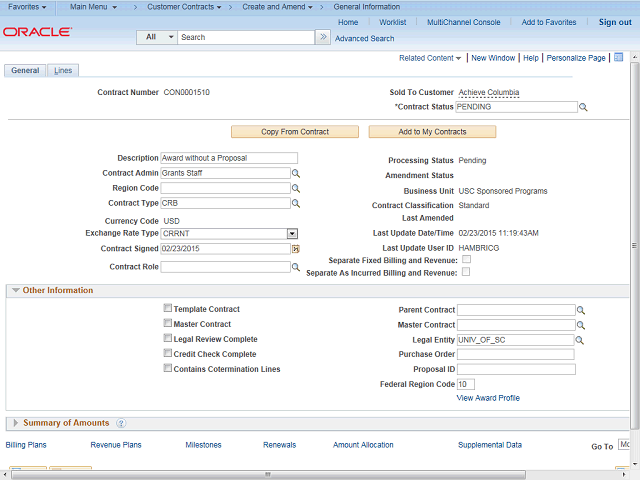Open the Parent Contract lookup icon
This screenshot has width=640, height=480.
coord(581,310)
